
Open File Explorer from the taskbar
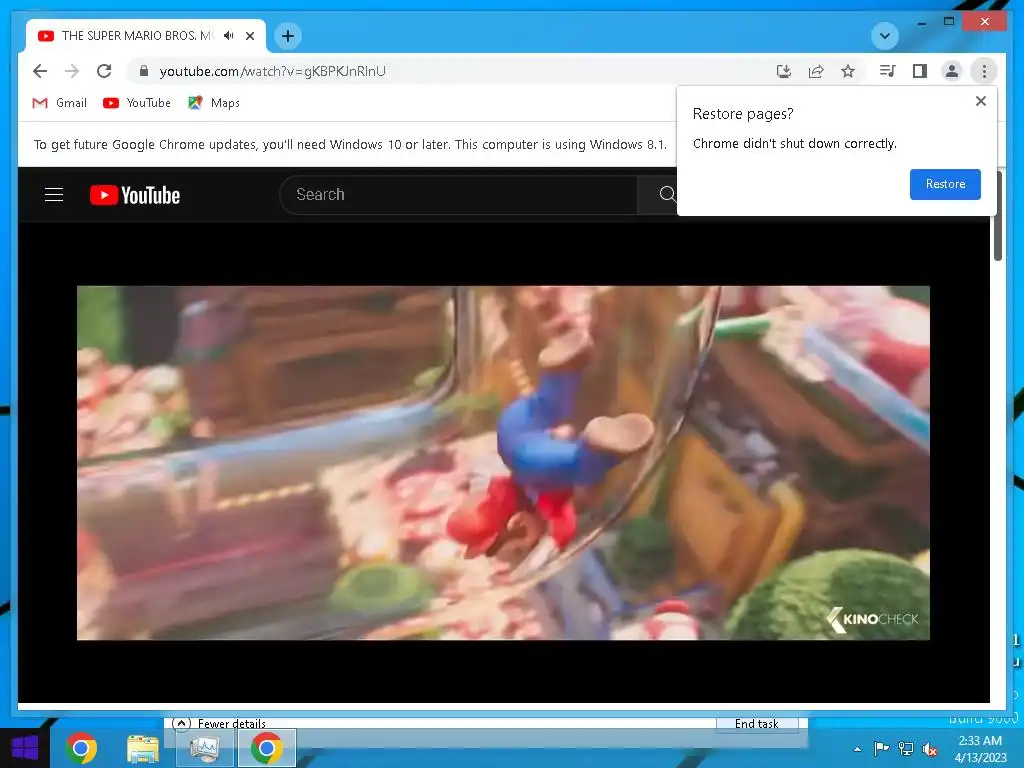coord(143,748)
